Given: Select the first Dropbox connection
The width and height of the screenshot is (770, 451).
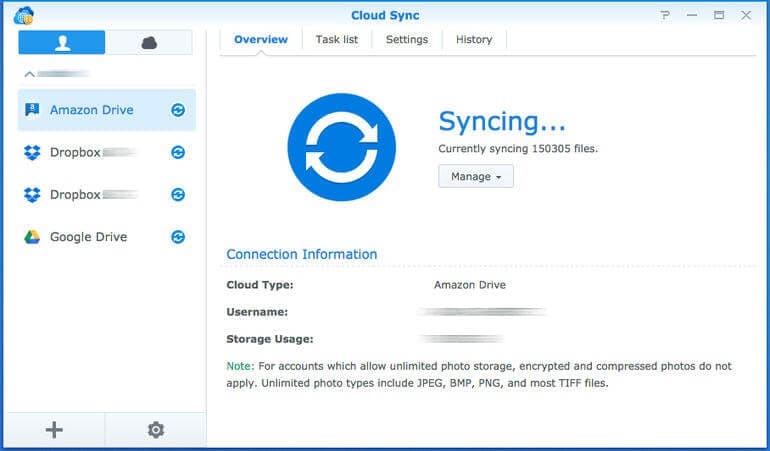Looking at the screenshot, I should 107,152.
